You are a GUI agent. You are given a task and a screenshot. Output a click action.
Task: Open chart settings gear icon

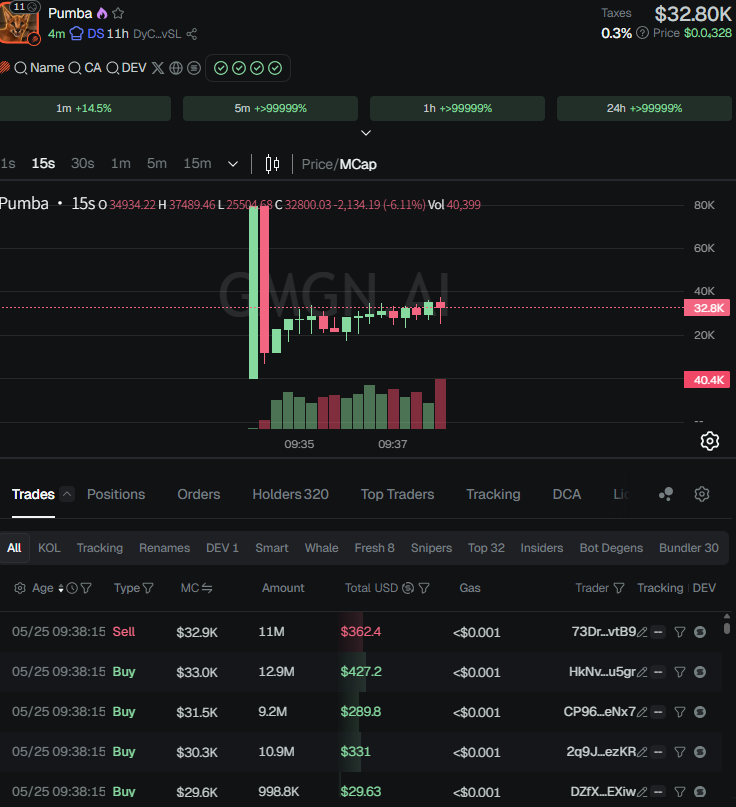(710, 441)
